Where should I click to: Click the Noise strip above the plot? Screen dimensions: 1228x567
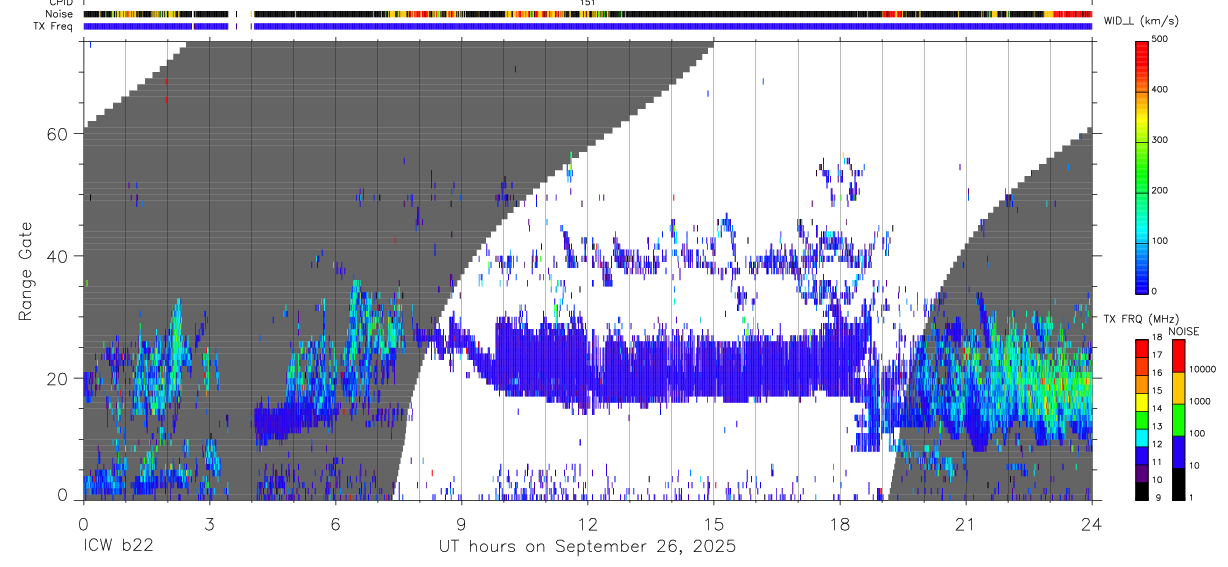coord(587,14)
